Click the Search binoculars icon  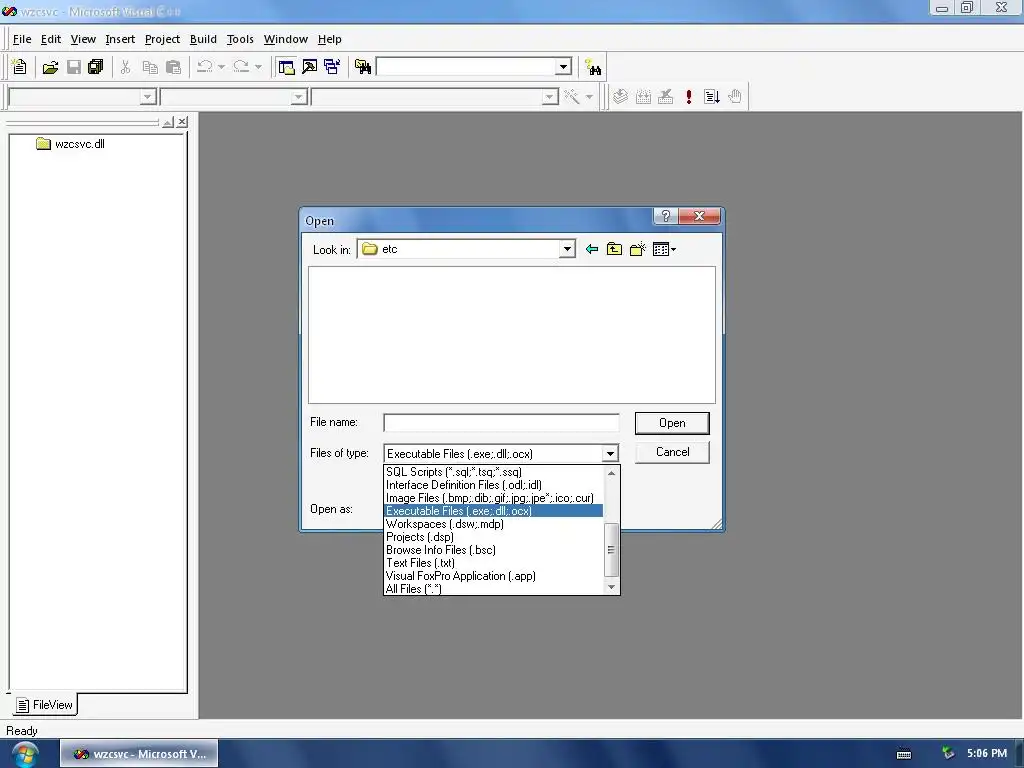593,67
